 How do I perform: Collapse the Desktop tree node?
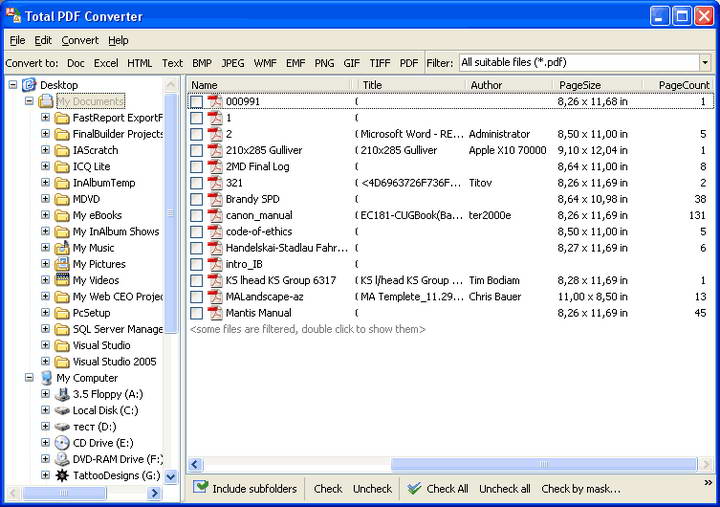point(13,85)
